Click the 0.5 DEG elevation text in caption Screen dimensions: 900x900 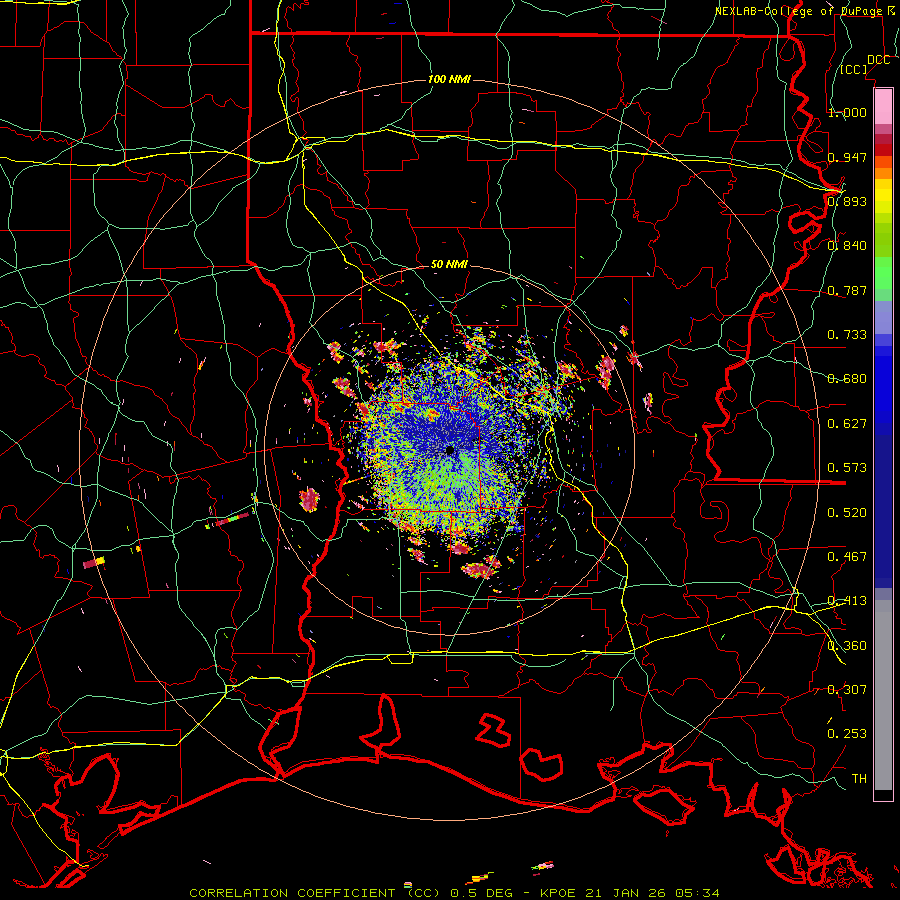pyautogui.click(x=481, y=893)
